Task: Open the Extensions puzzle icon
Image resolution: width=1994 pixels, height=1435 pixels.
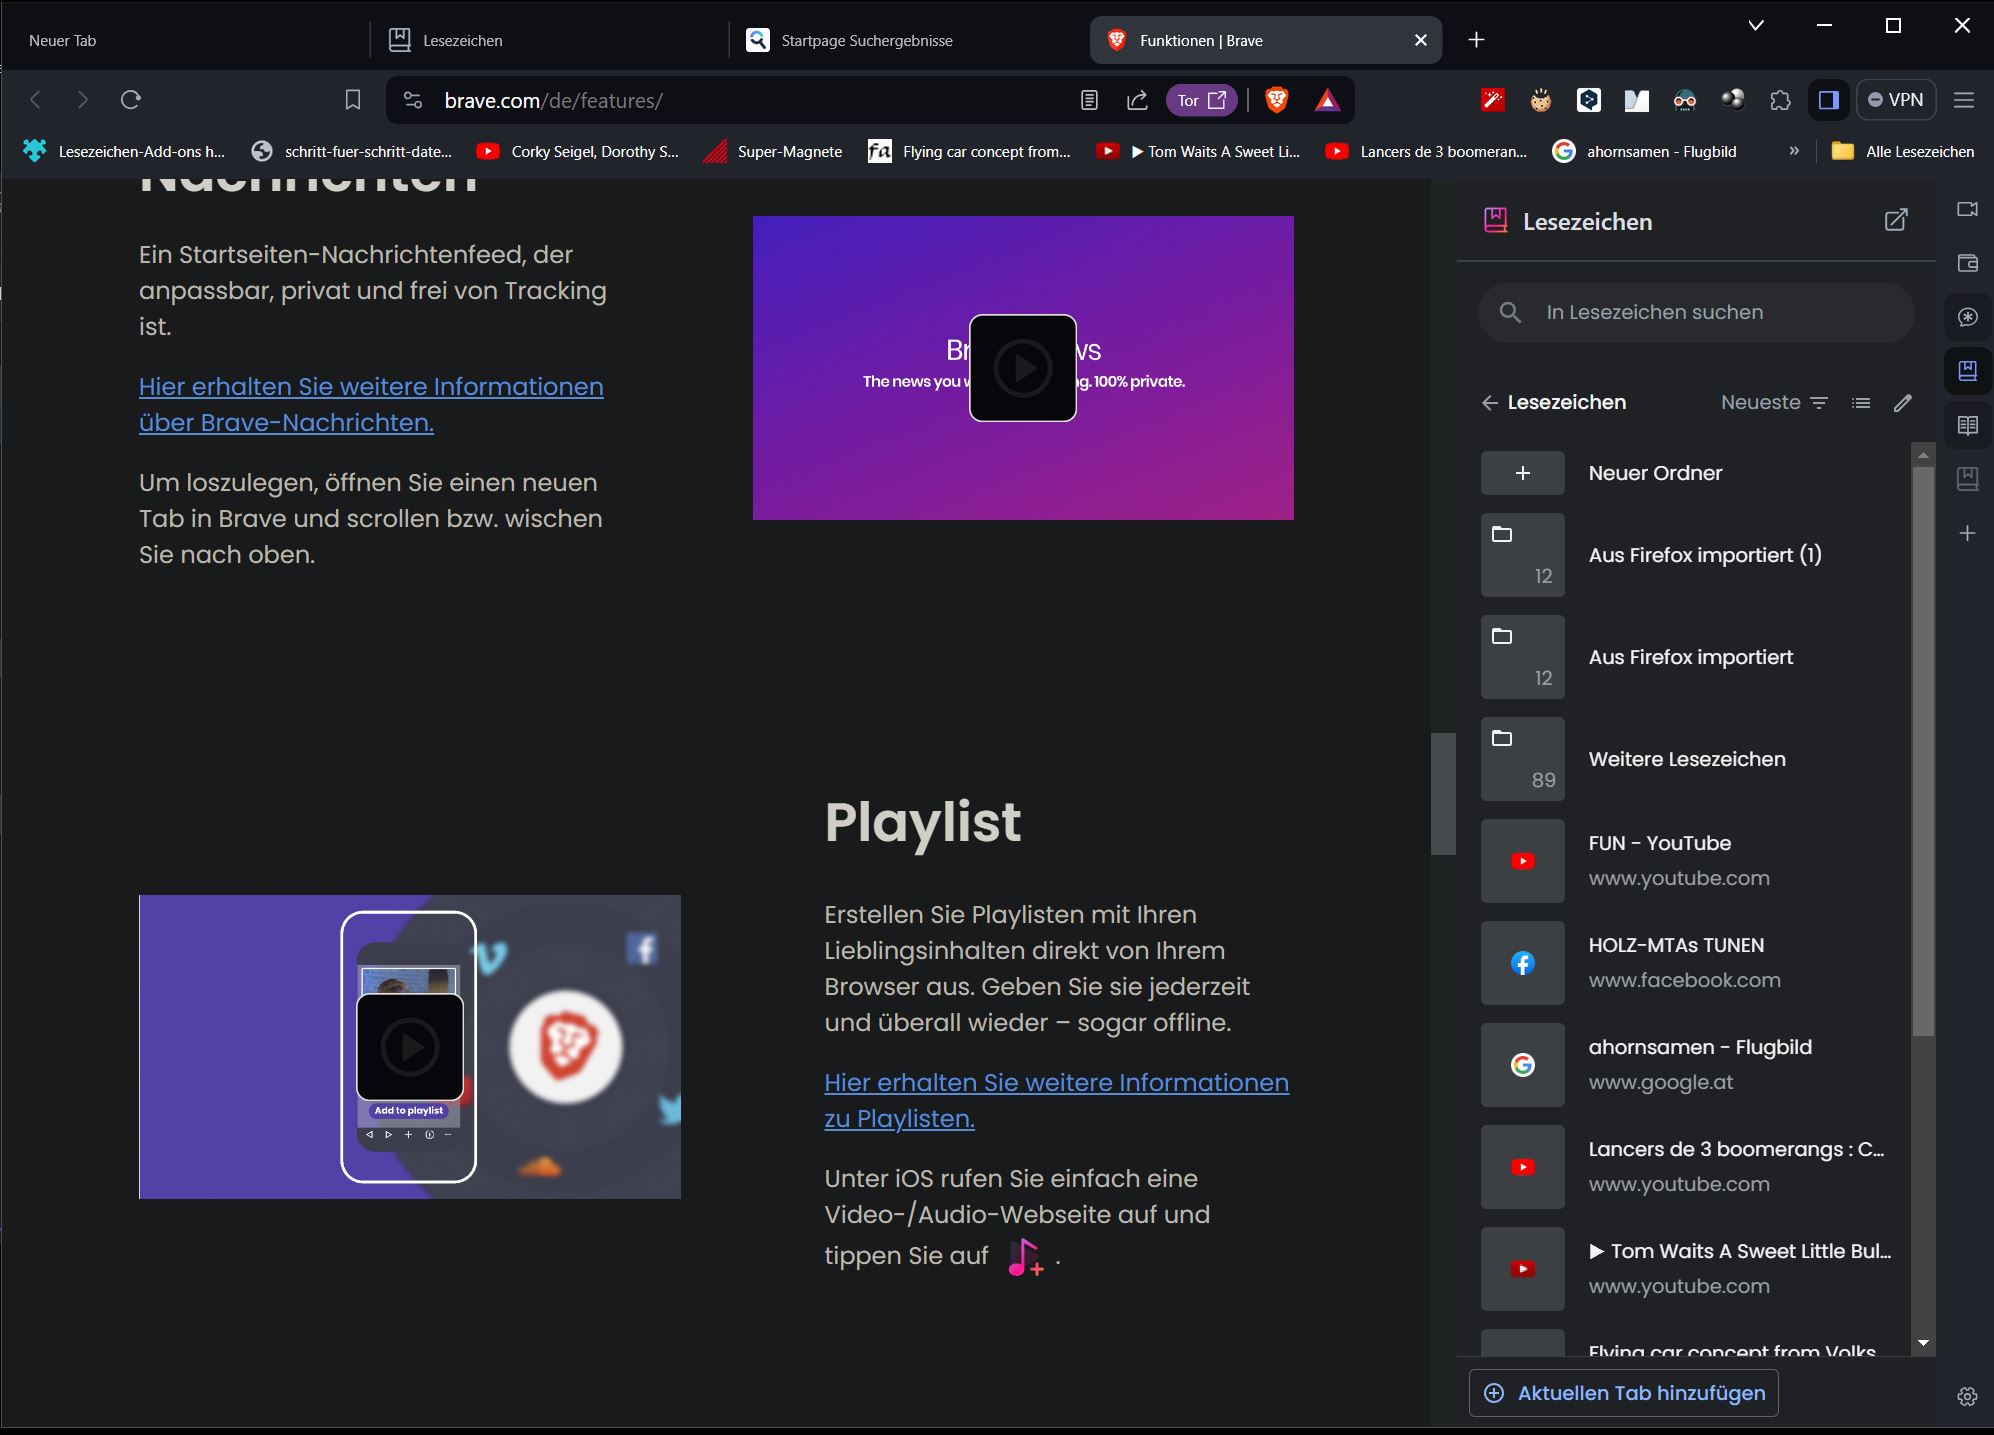Action: 1780,100
